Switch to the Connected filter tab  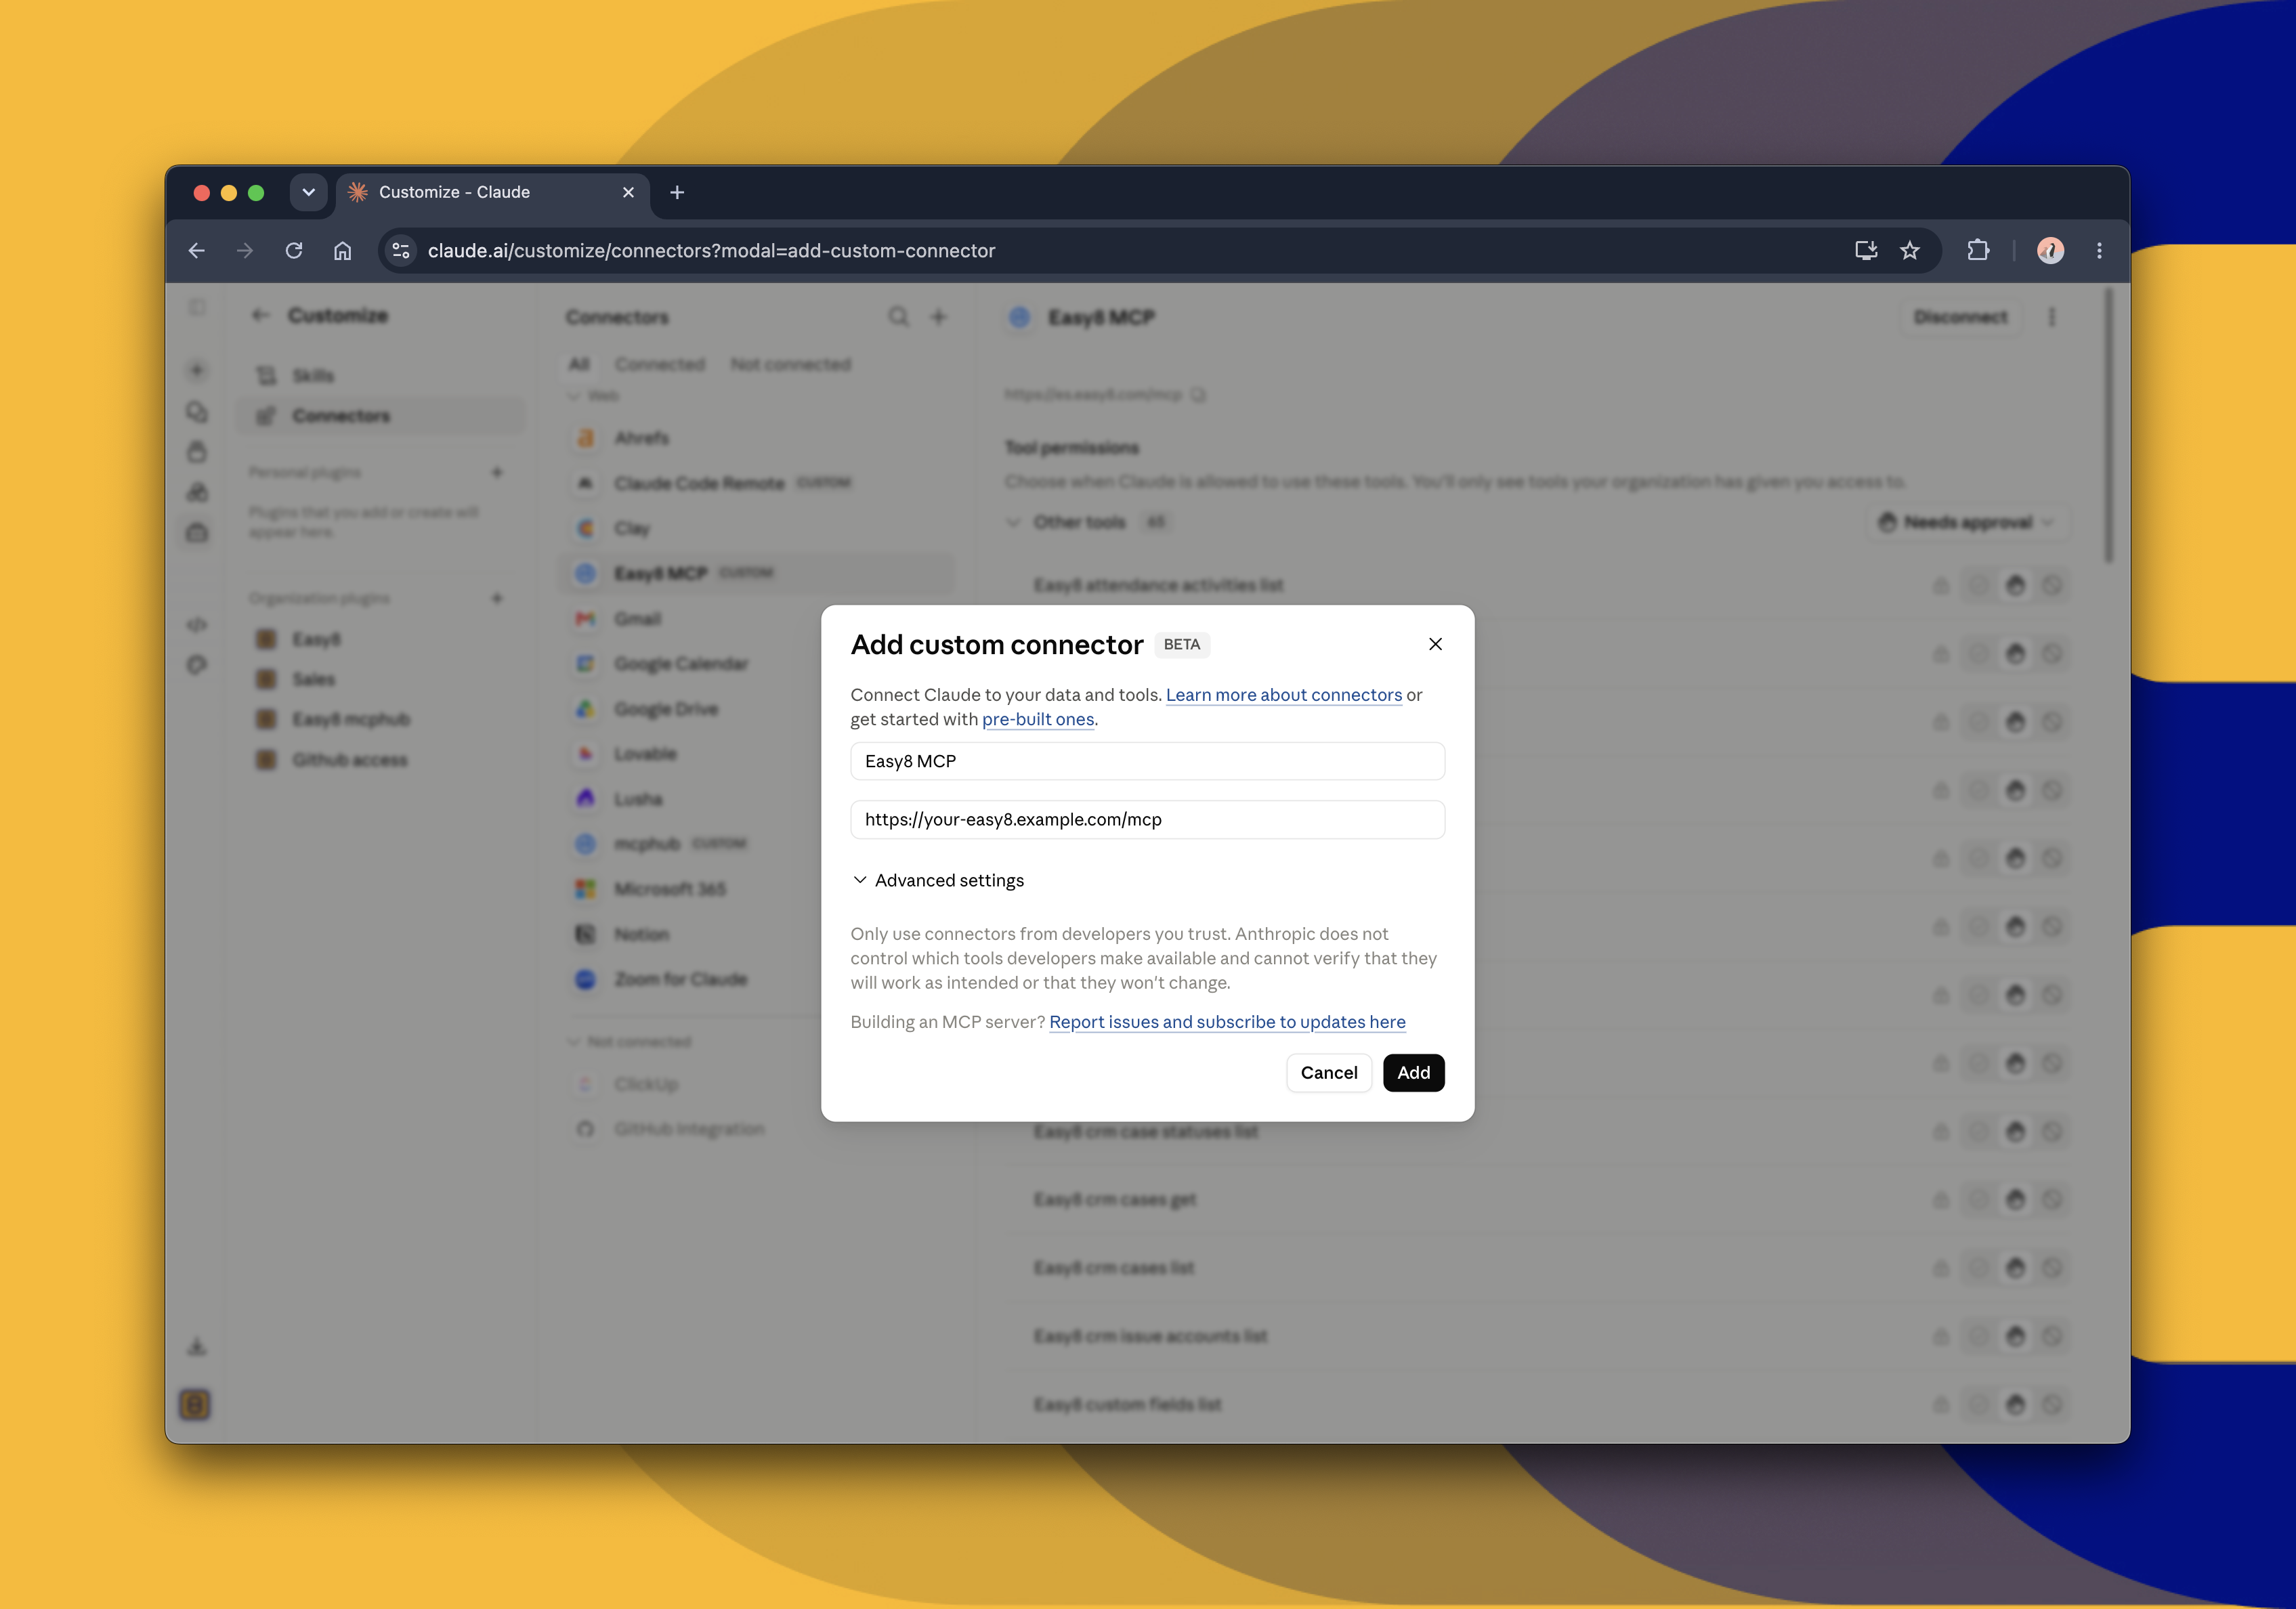click(x=660, y=364)
